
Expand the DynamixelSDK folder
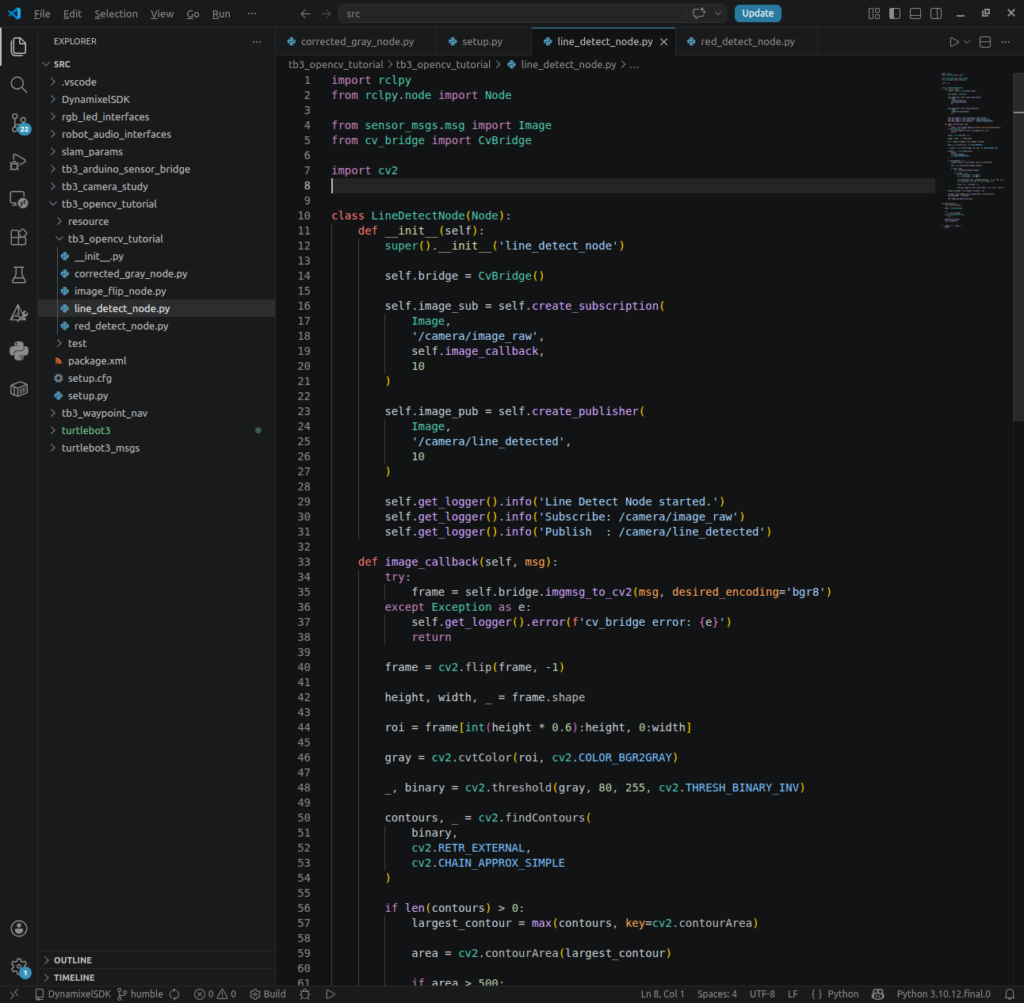(x=157, y=99)
